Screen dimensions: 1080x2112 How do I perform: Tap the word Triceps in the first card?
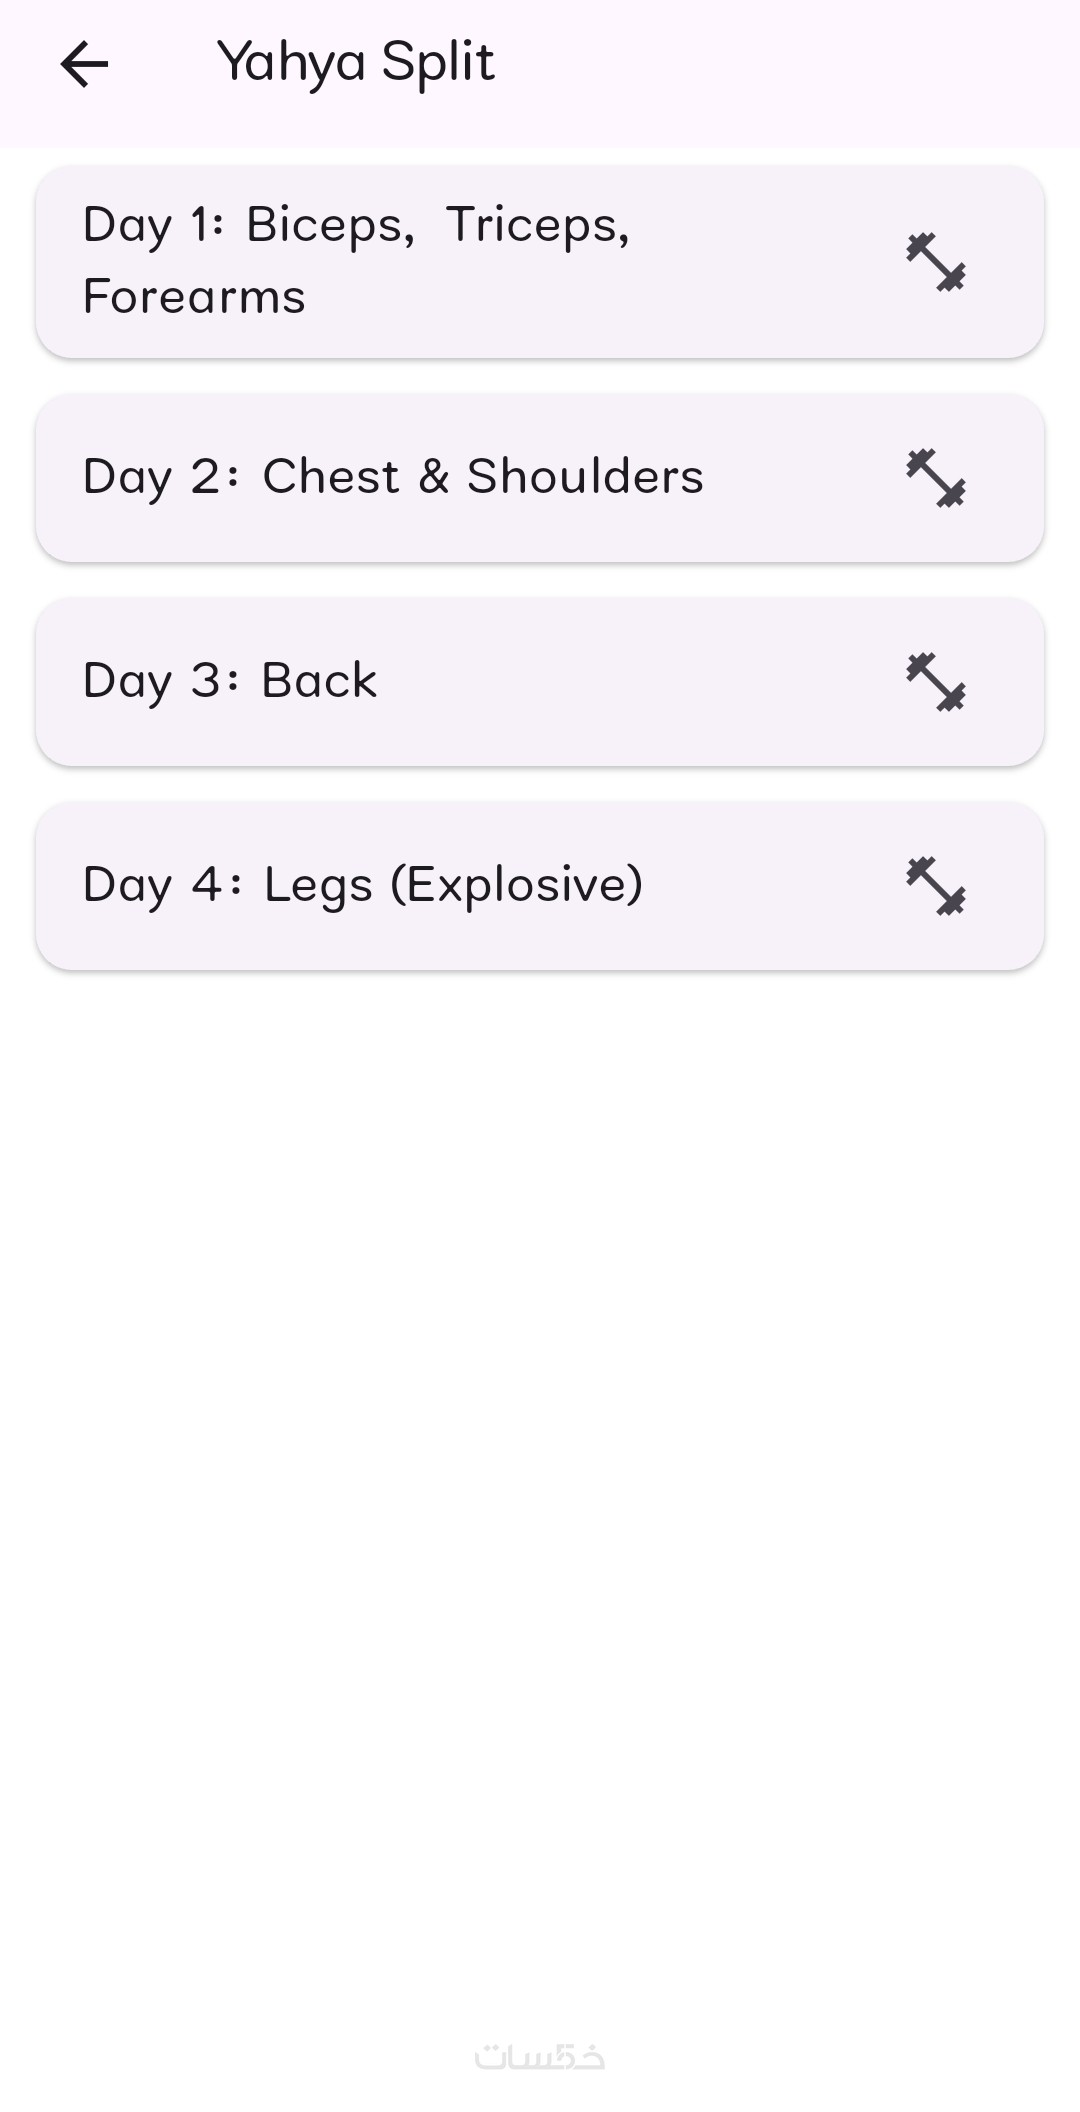click(538, 226)
